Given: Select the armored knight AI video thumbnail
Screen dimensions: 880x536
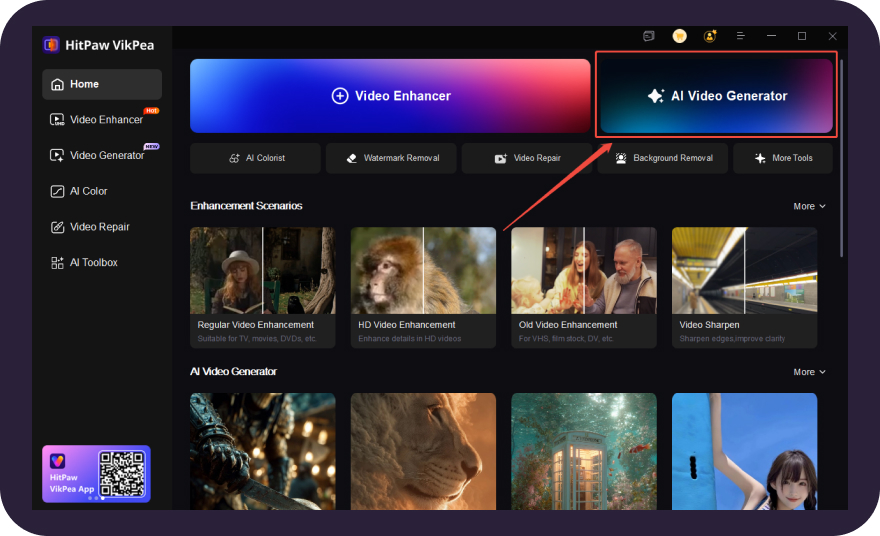Looking at the screenshot, I should click(263, 451).
